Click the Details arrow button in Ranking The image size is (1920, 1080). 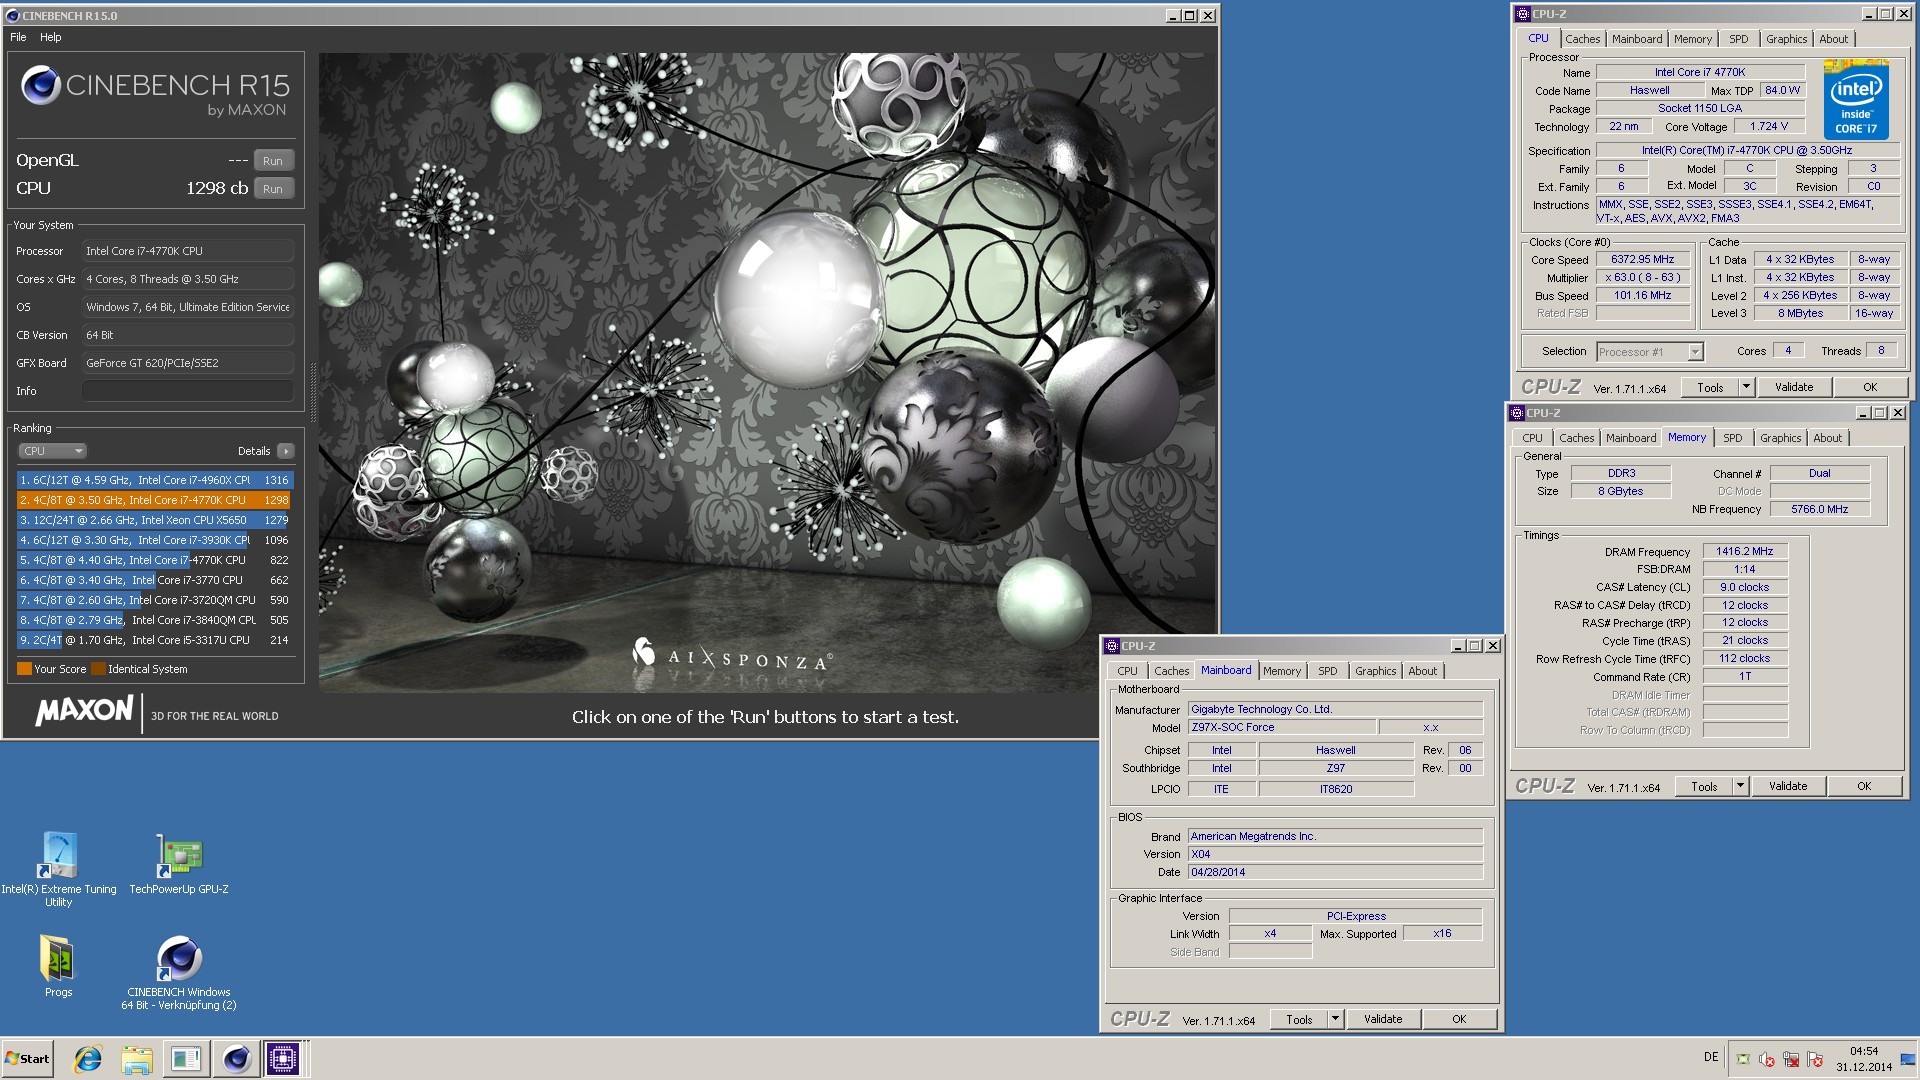pos(286,451)
